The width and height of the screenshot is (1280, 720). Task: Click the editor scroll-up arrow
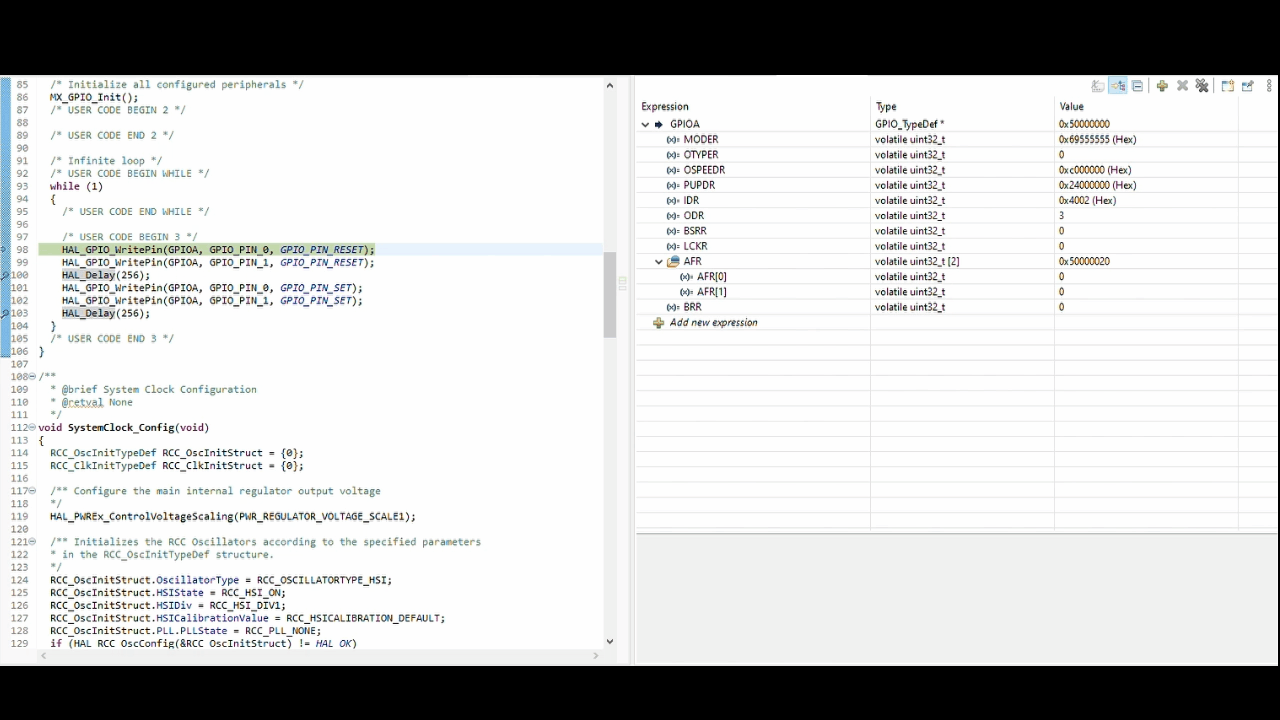[x=610, y=86]
